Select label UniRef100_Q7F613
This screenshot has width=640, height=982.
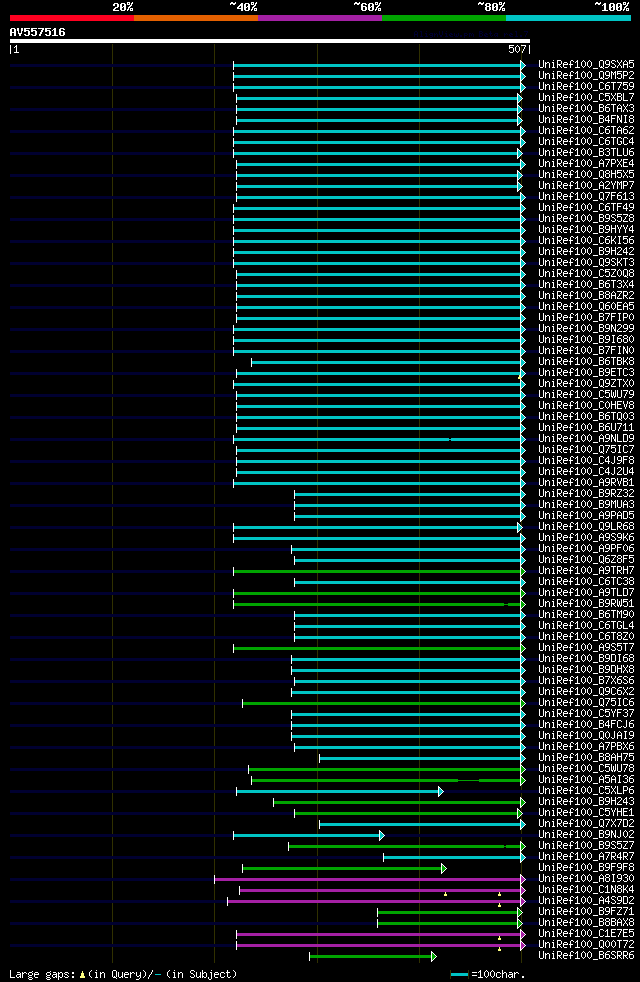(586, 197)
